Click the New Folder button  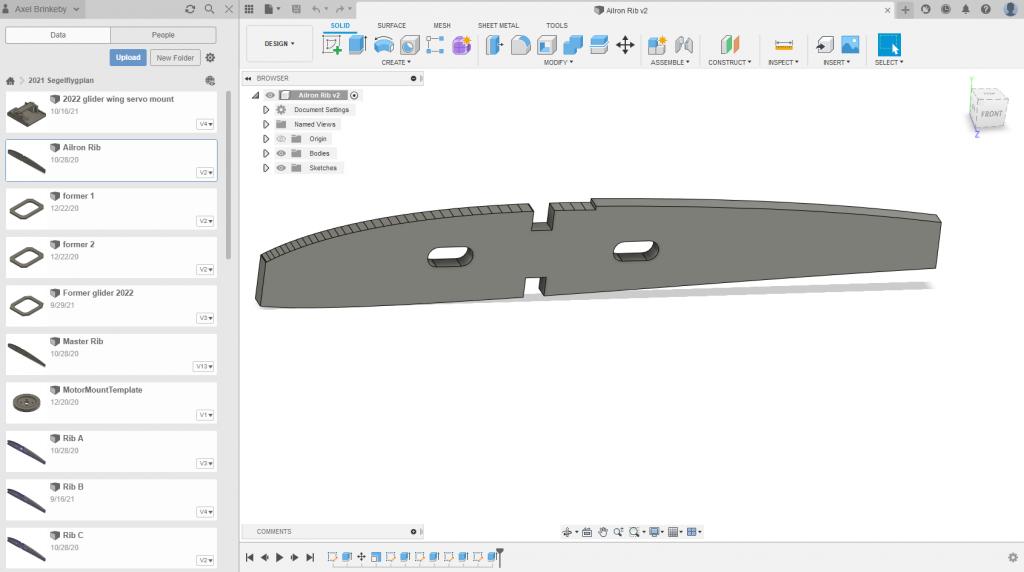[x=174, y=58]
